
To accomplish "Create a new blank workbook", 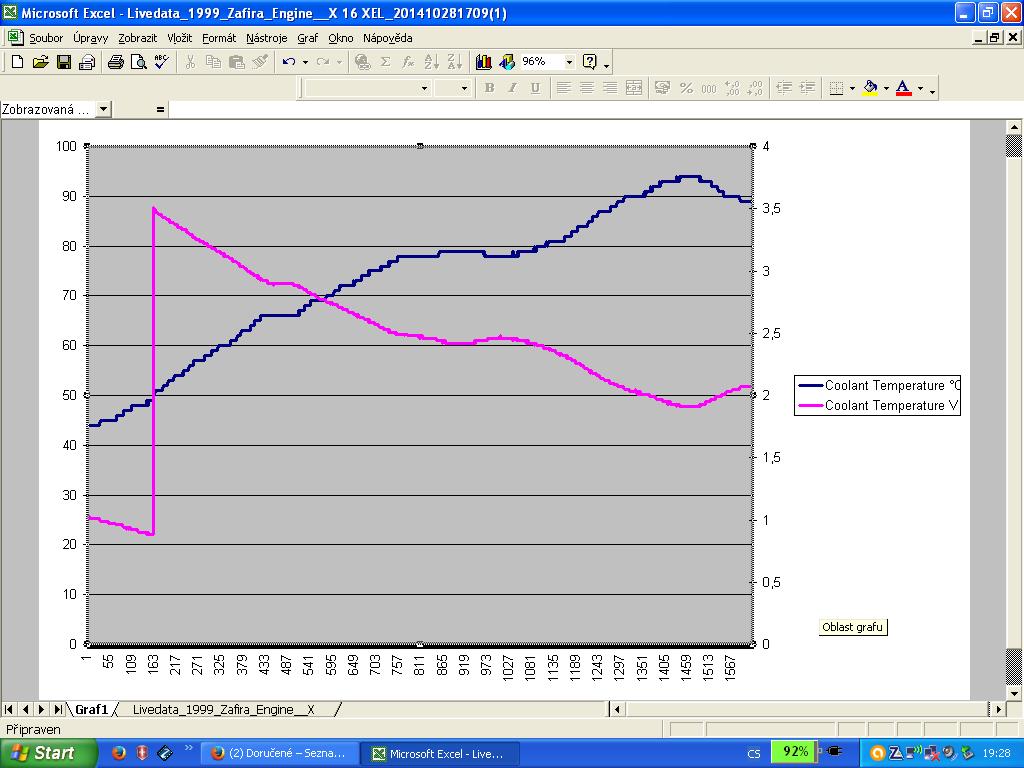I will point(17,62).
